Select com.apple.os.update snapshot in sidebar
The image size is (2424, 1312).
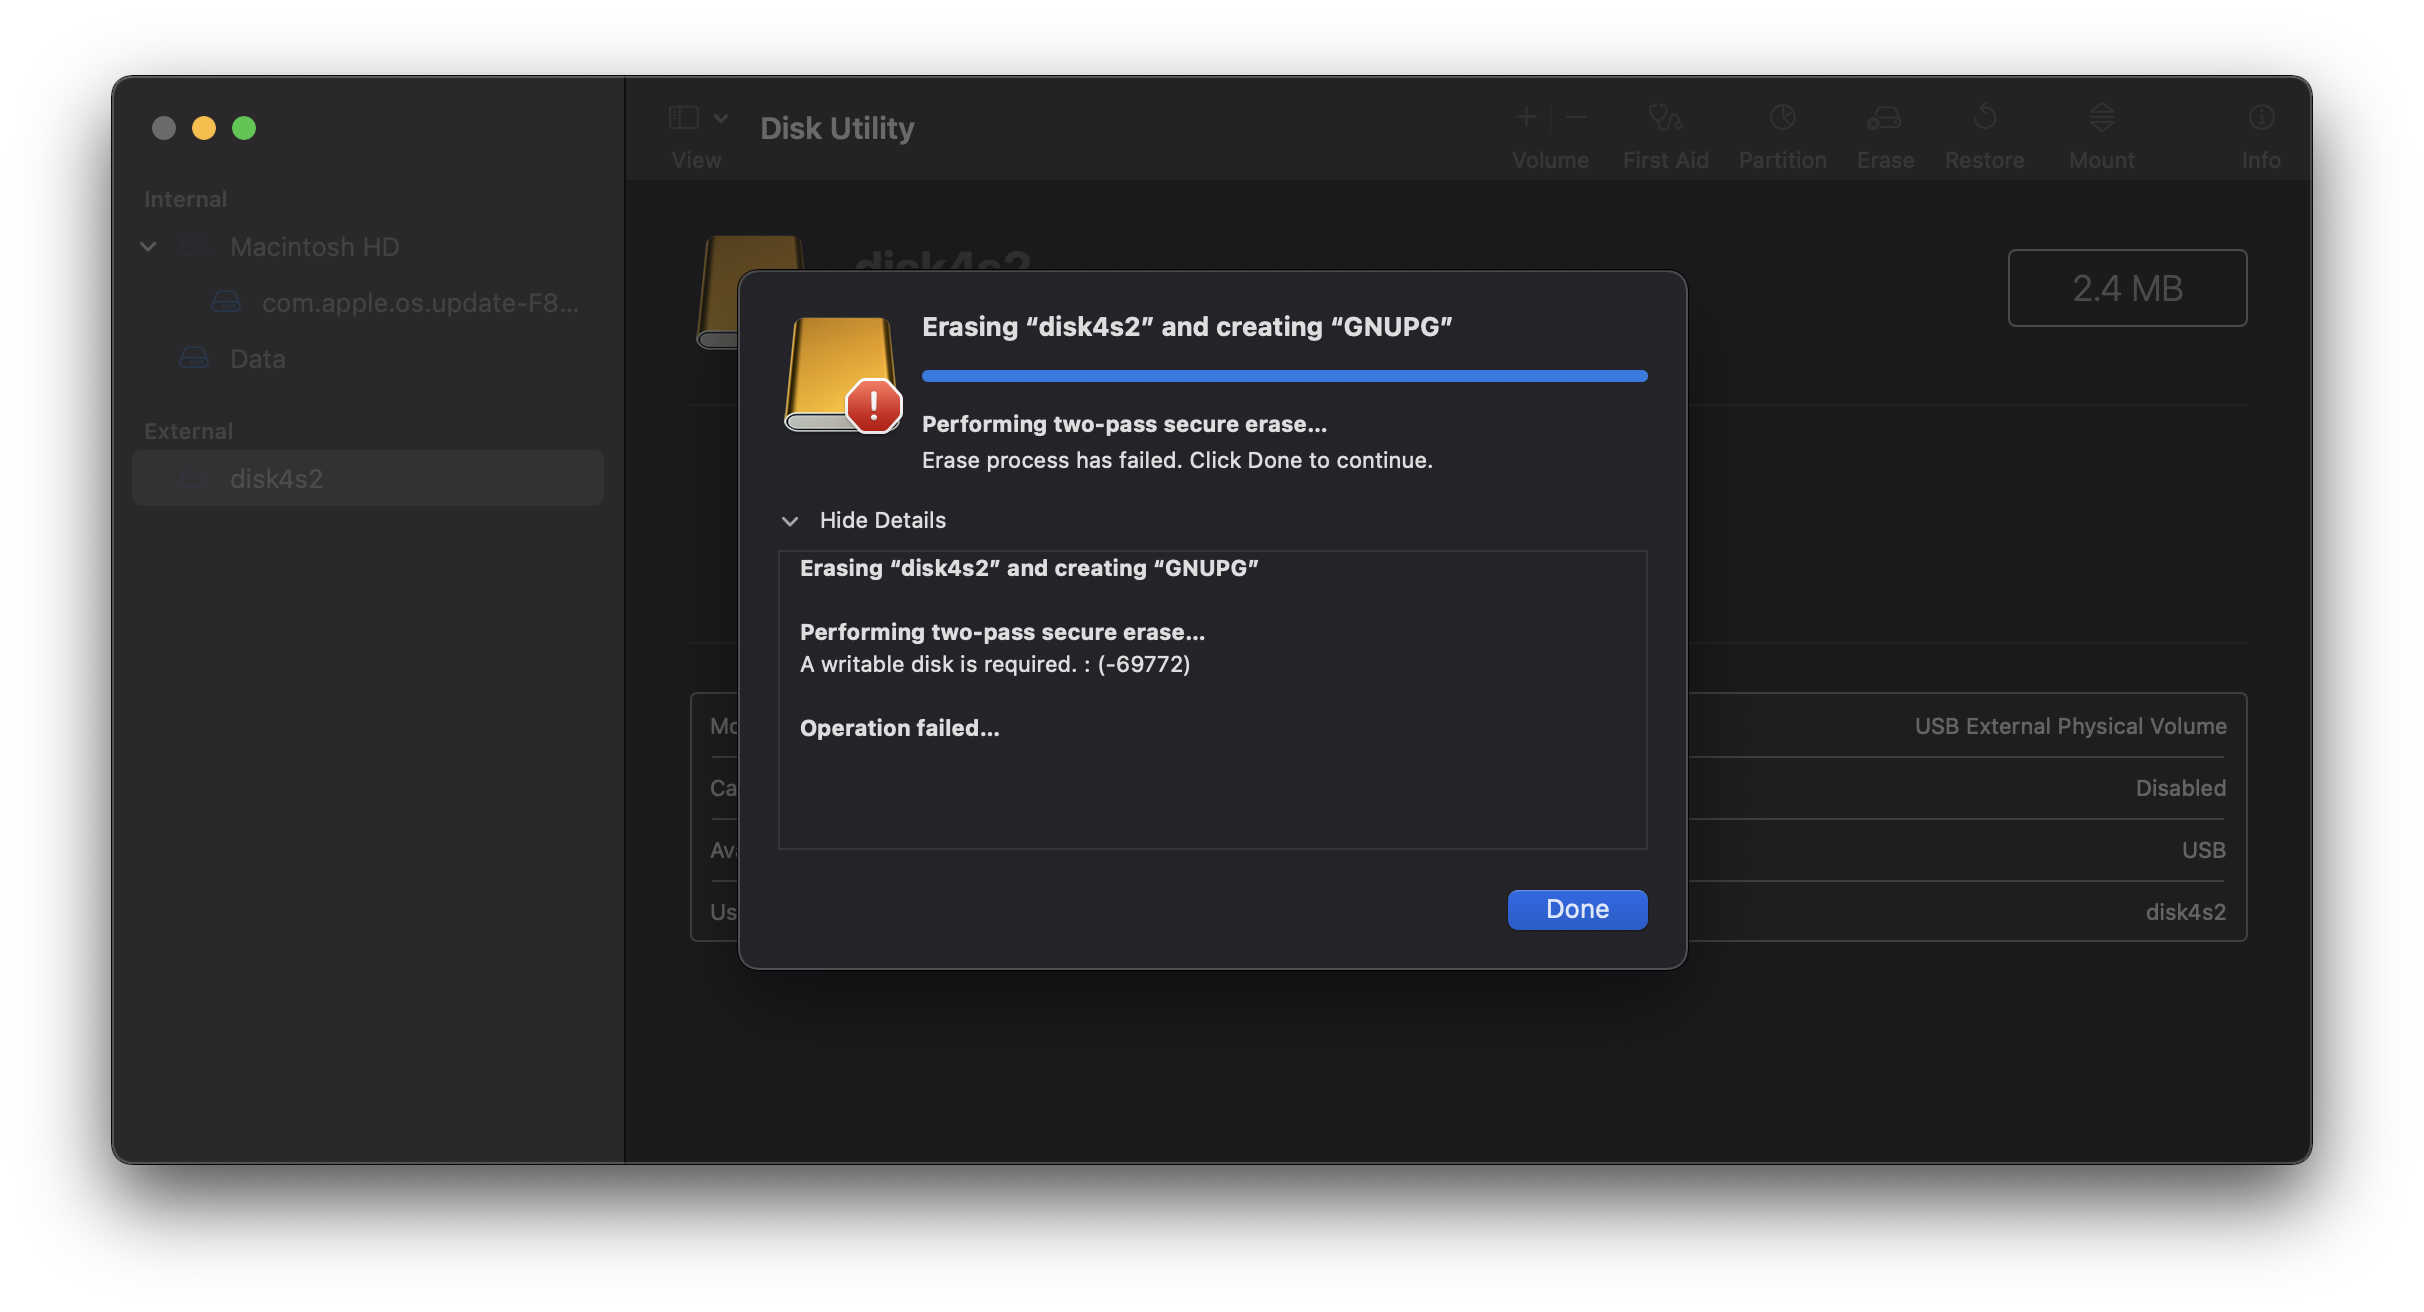coord(420,302)
